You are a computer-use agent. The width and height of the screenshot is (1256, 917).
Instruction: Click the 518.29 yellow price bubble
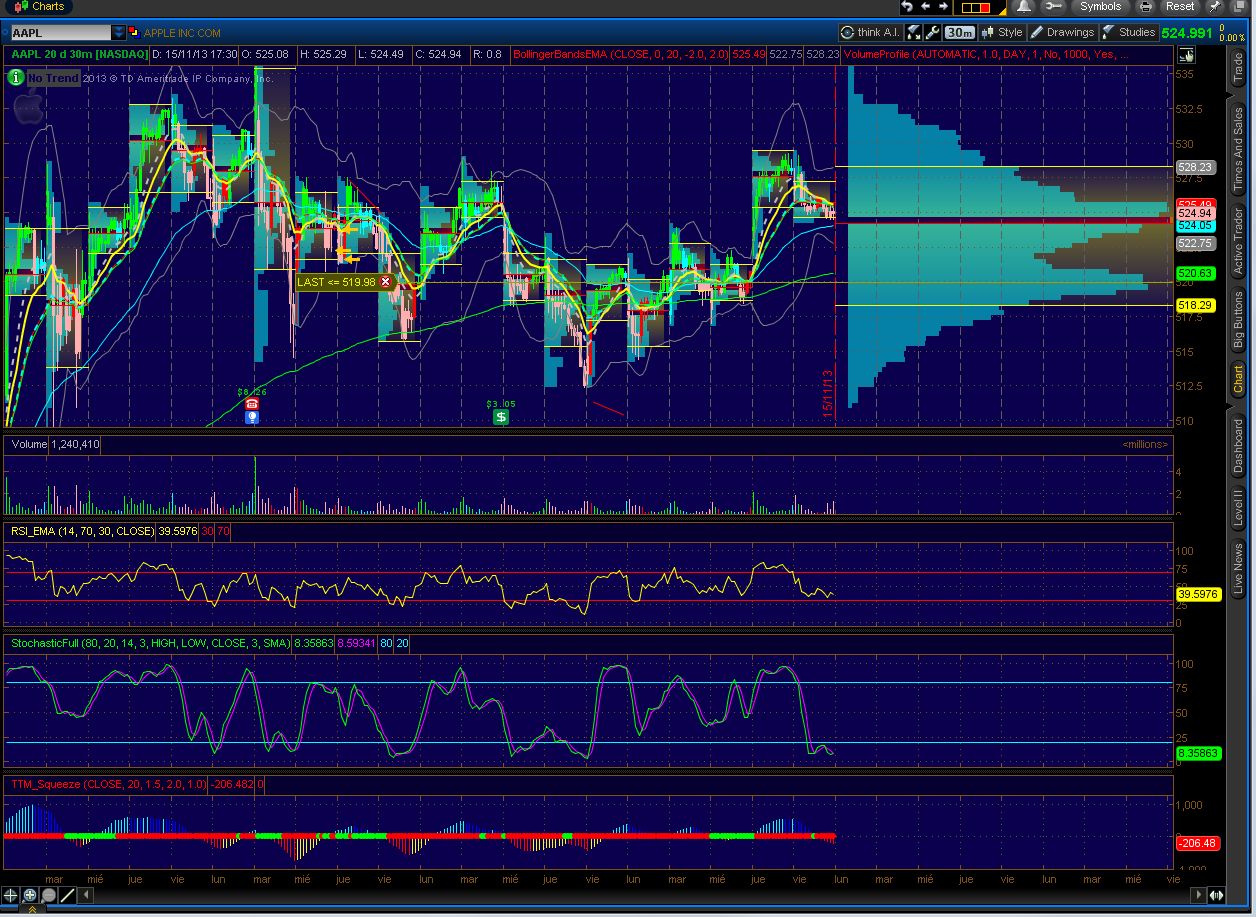tap(1195, 304)
